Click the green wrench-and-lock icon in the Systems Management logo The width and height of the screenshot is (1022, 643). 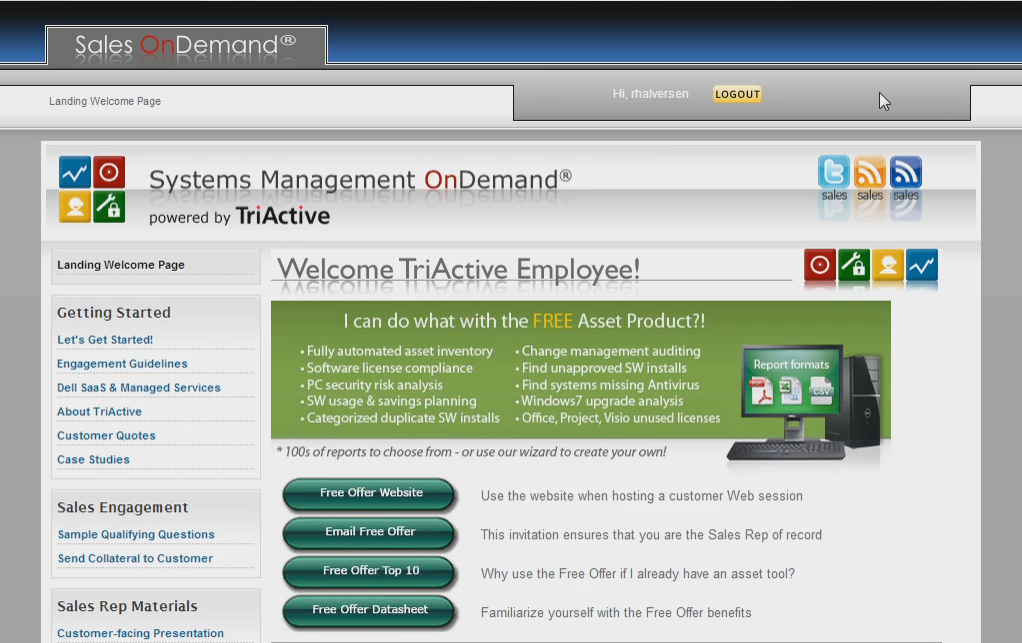pos(109,207)
